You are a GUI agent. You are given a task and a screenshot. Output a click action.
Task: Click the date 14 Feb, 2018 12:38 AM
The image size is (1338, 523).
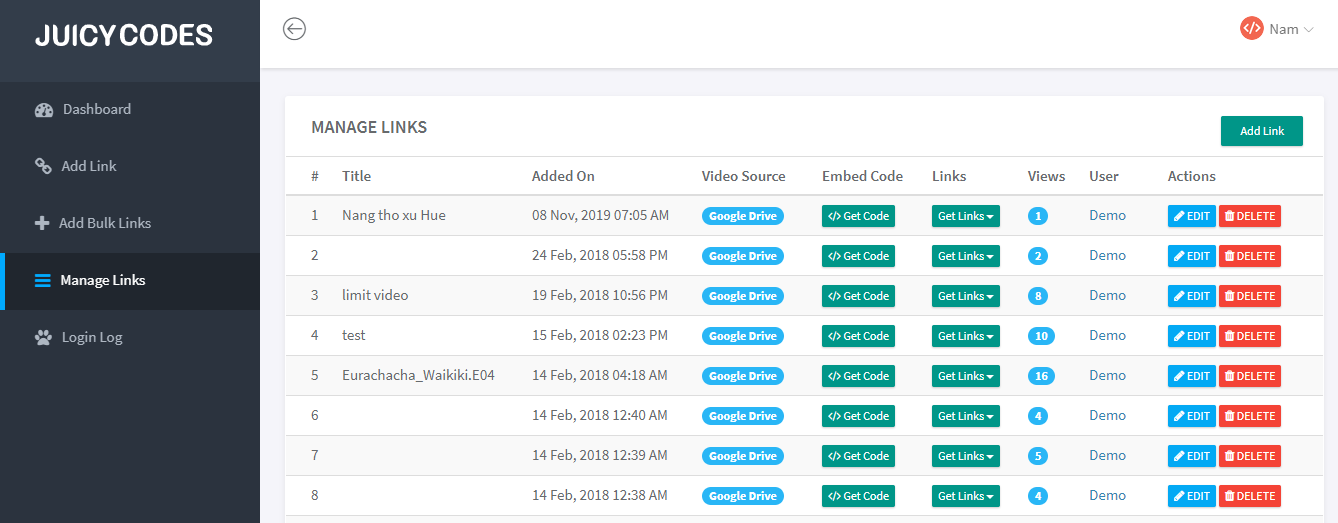point(600,495)
